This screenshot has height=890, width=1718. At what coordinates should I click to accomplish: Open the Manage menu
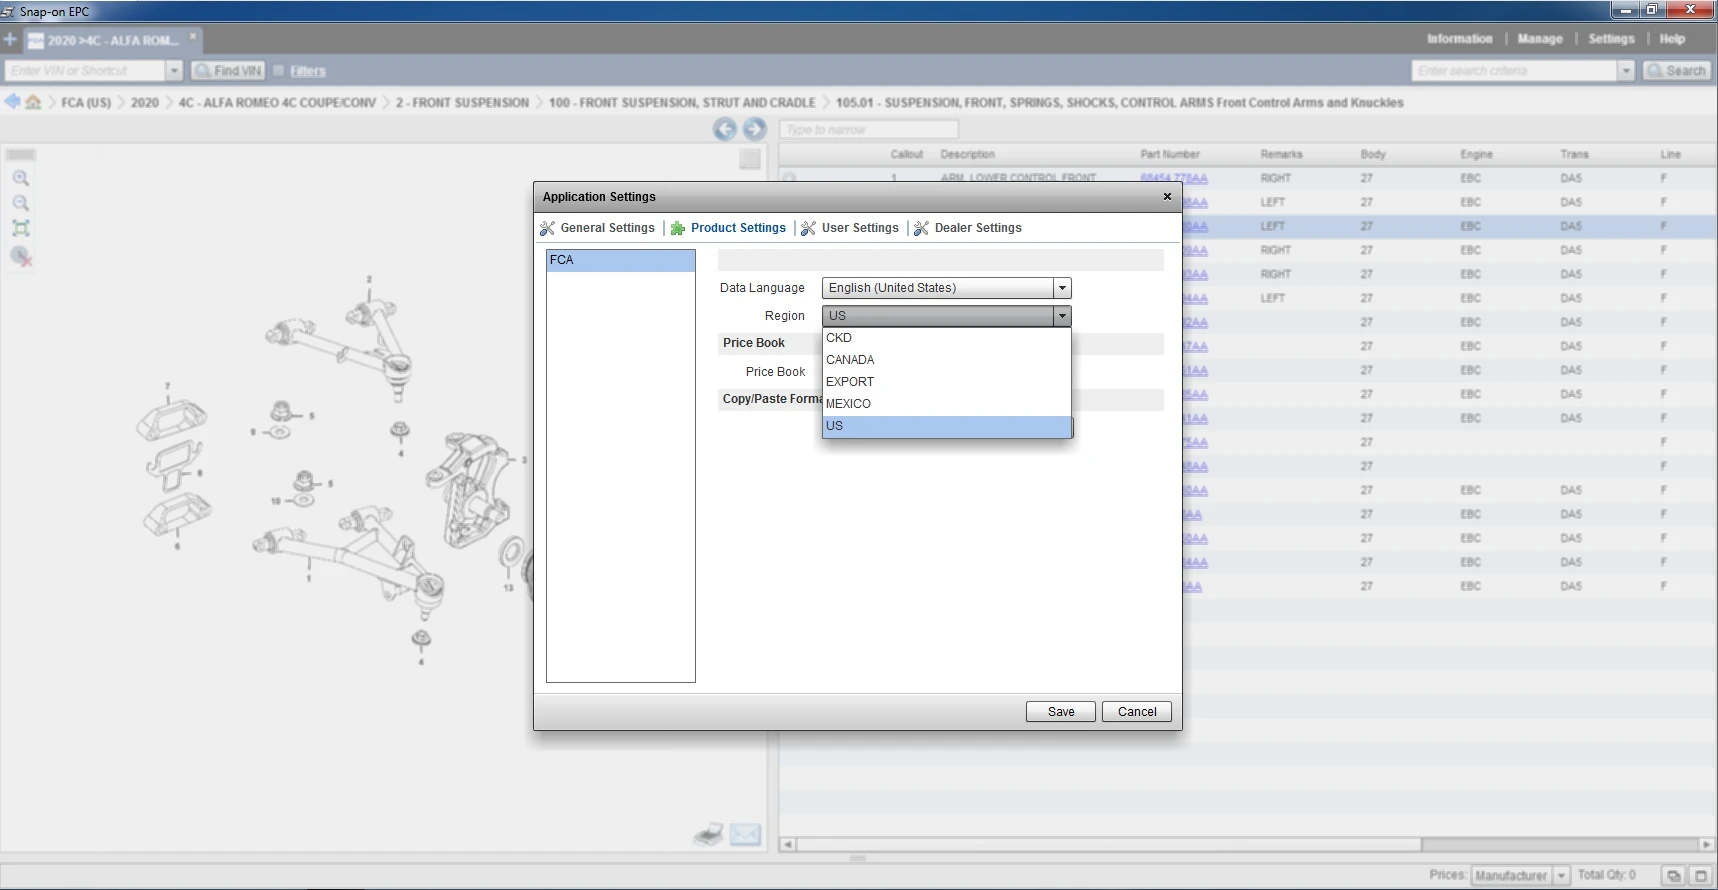pyautogui.click(x=1540, y=39)
